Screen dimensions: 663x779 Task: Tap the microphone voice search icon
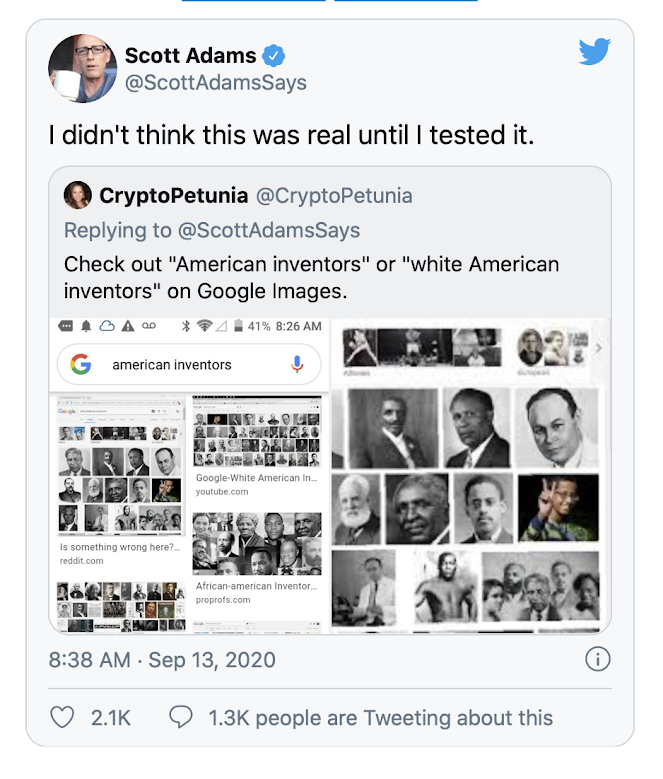(x=297, y=365)
